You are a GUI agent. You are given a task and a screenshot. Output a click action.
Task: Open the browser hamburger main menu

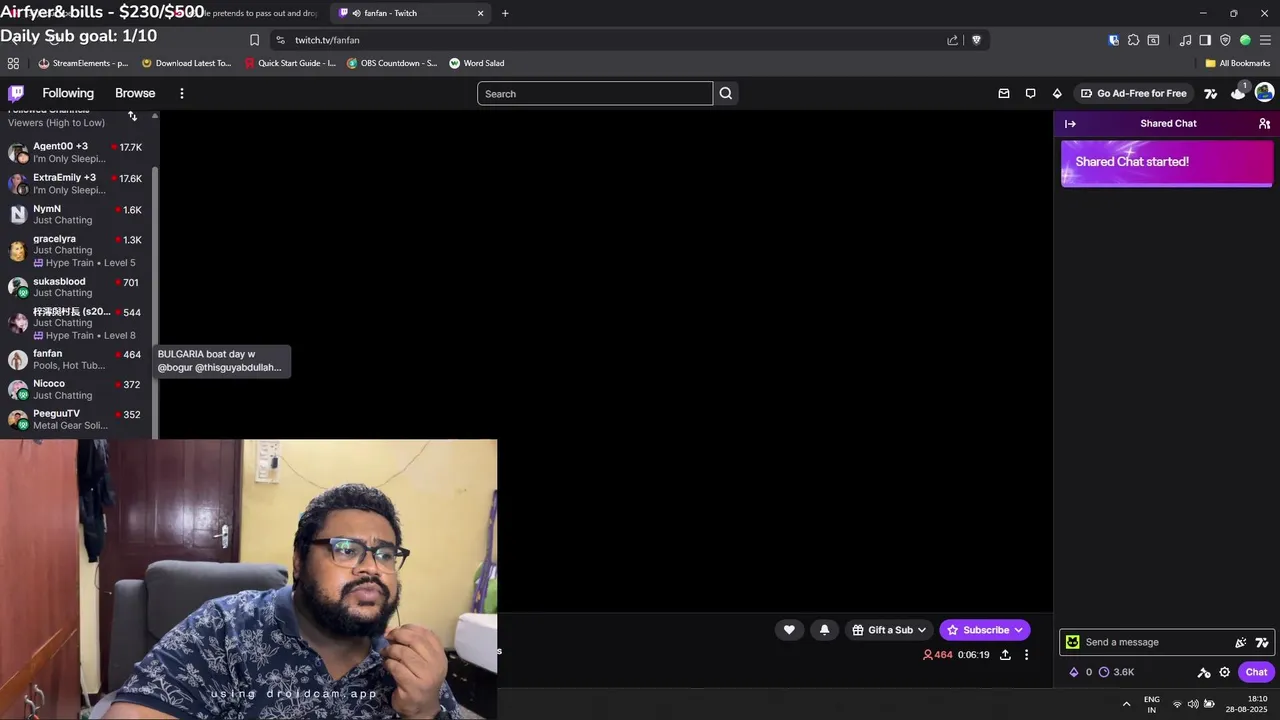1265,40
